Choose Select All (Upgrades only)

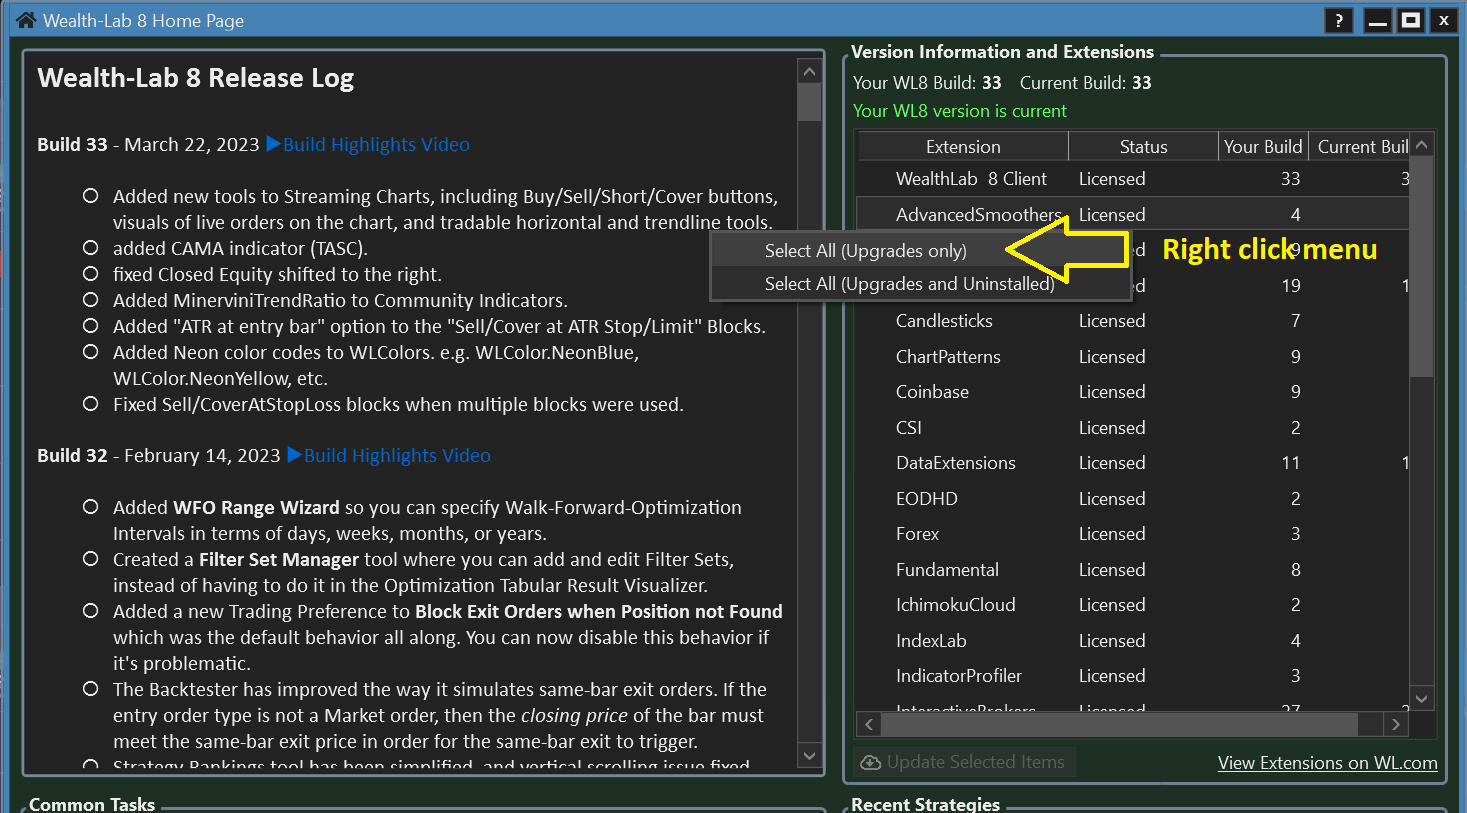coord(865,251)
